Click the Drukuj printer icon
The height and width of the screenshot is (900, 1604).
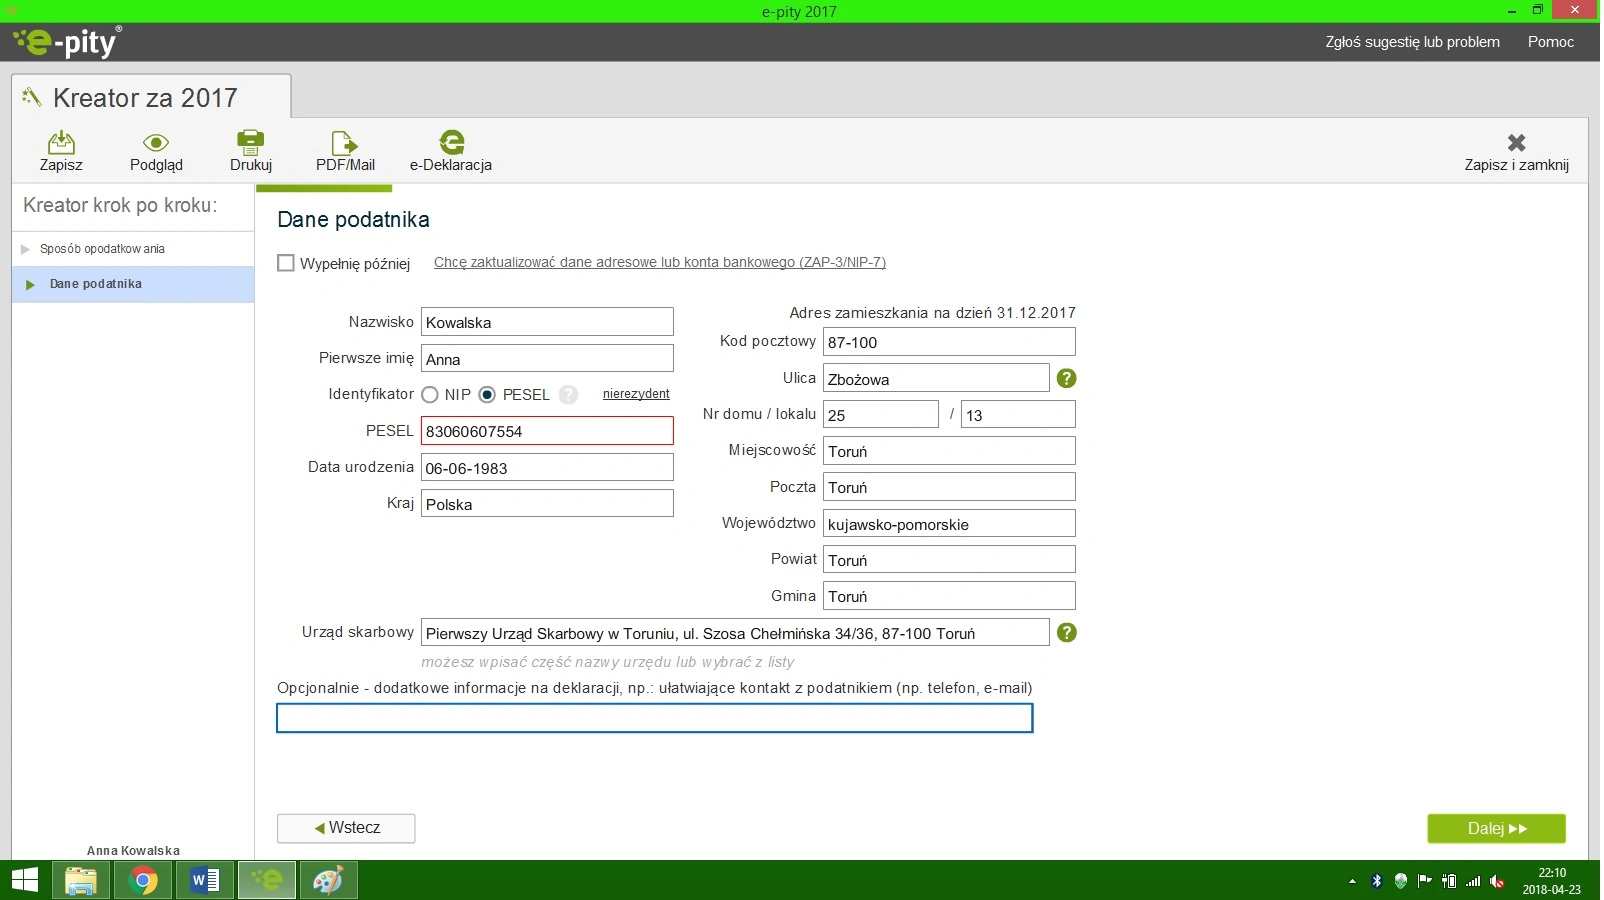pos(250,142)
